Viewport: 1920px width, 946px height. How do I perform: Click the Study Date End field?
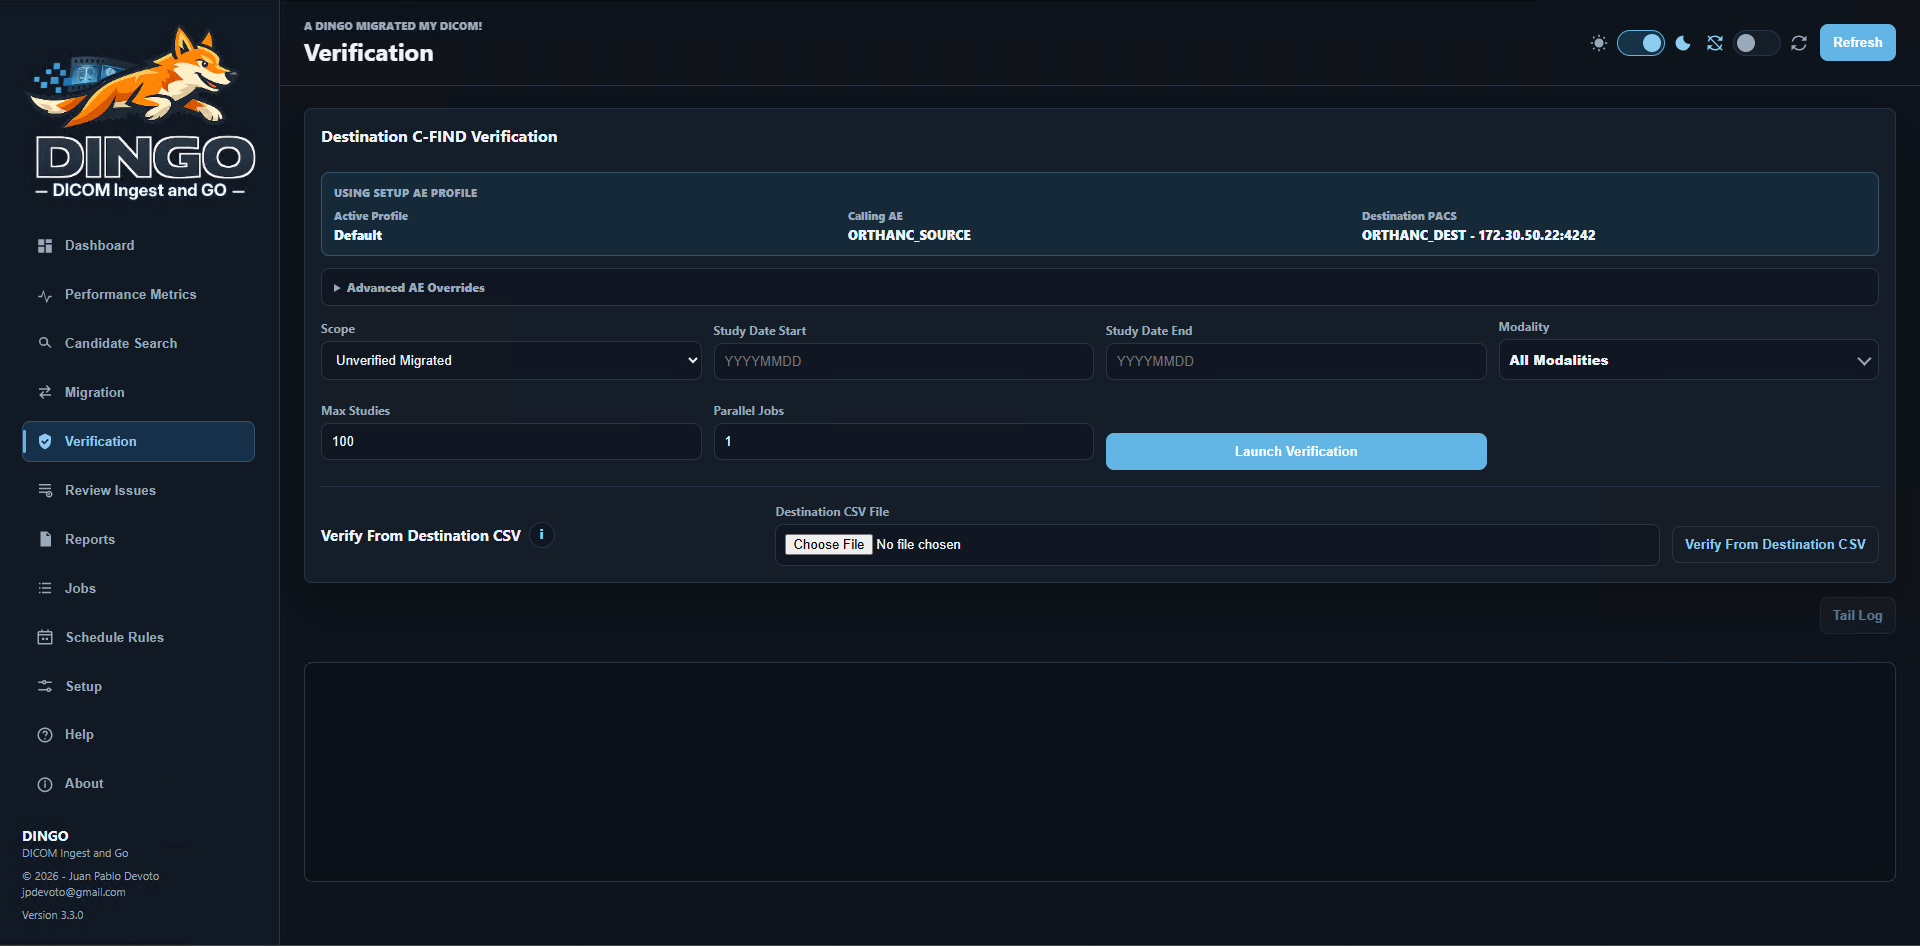point(1296,361)
